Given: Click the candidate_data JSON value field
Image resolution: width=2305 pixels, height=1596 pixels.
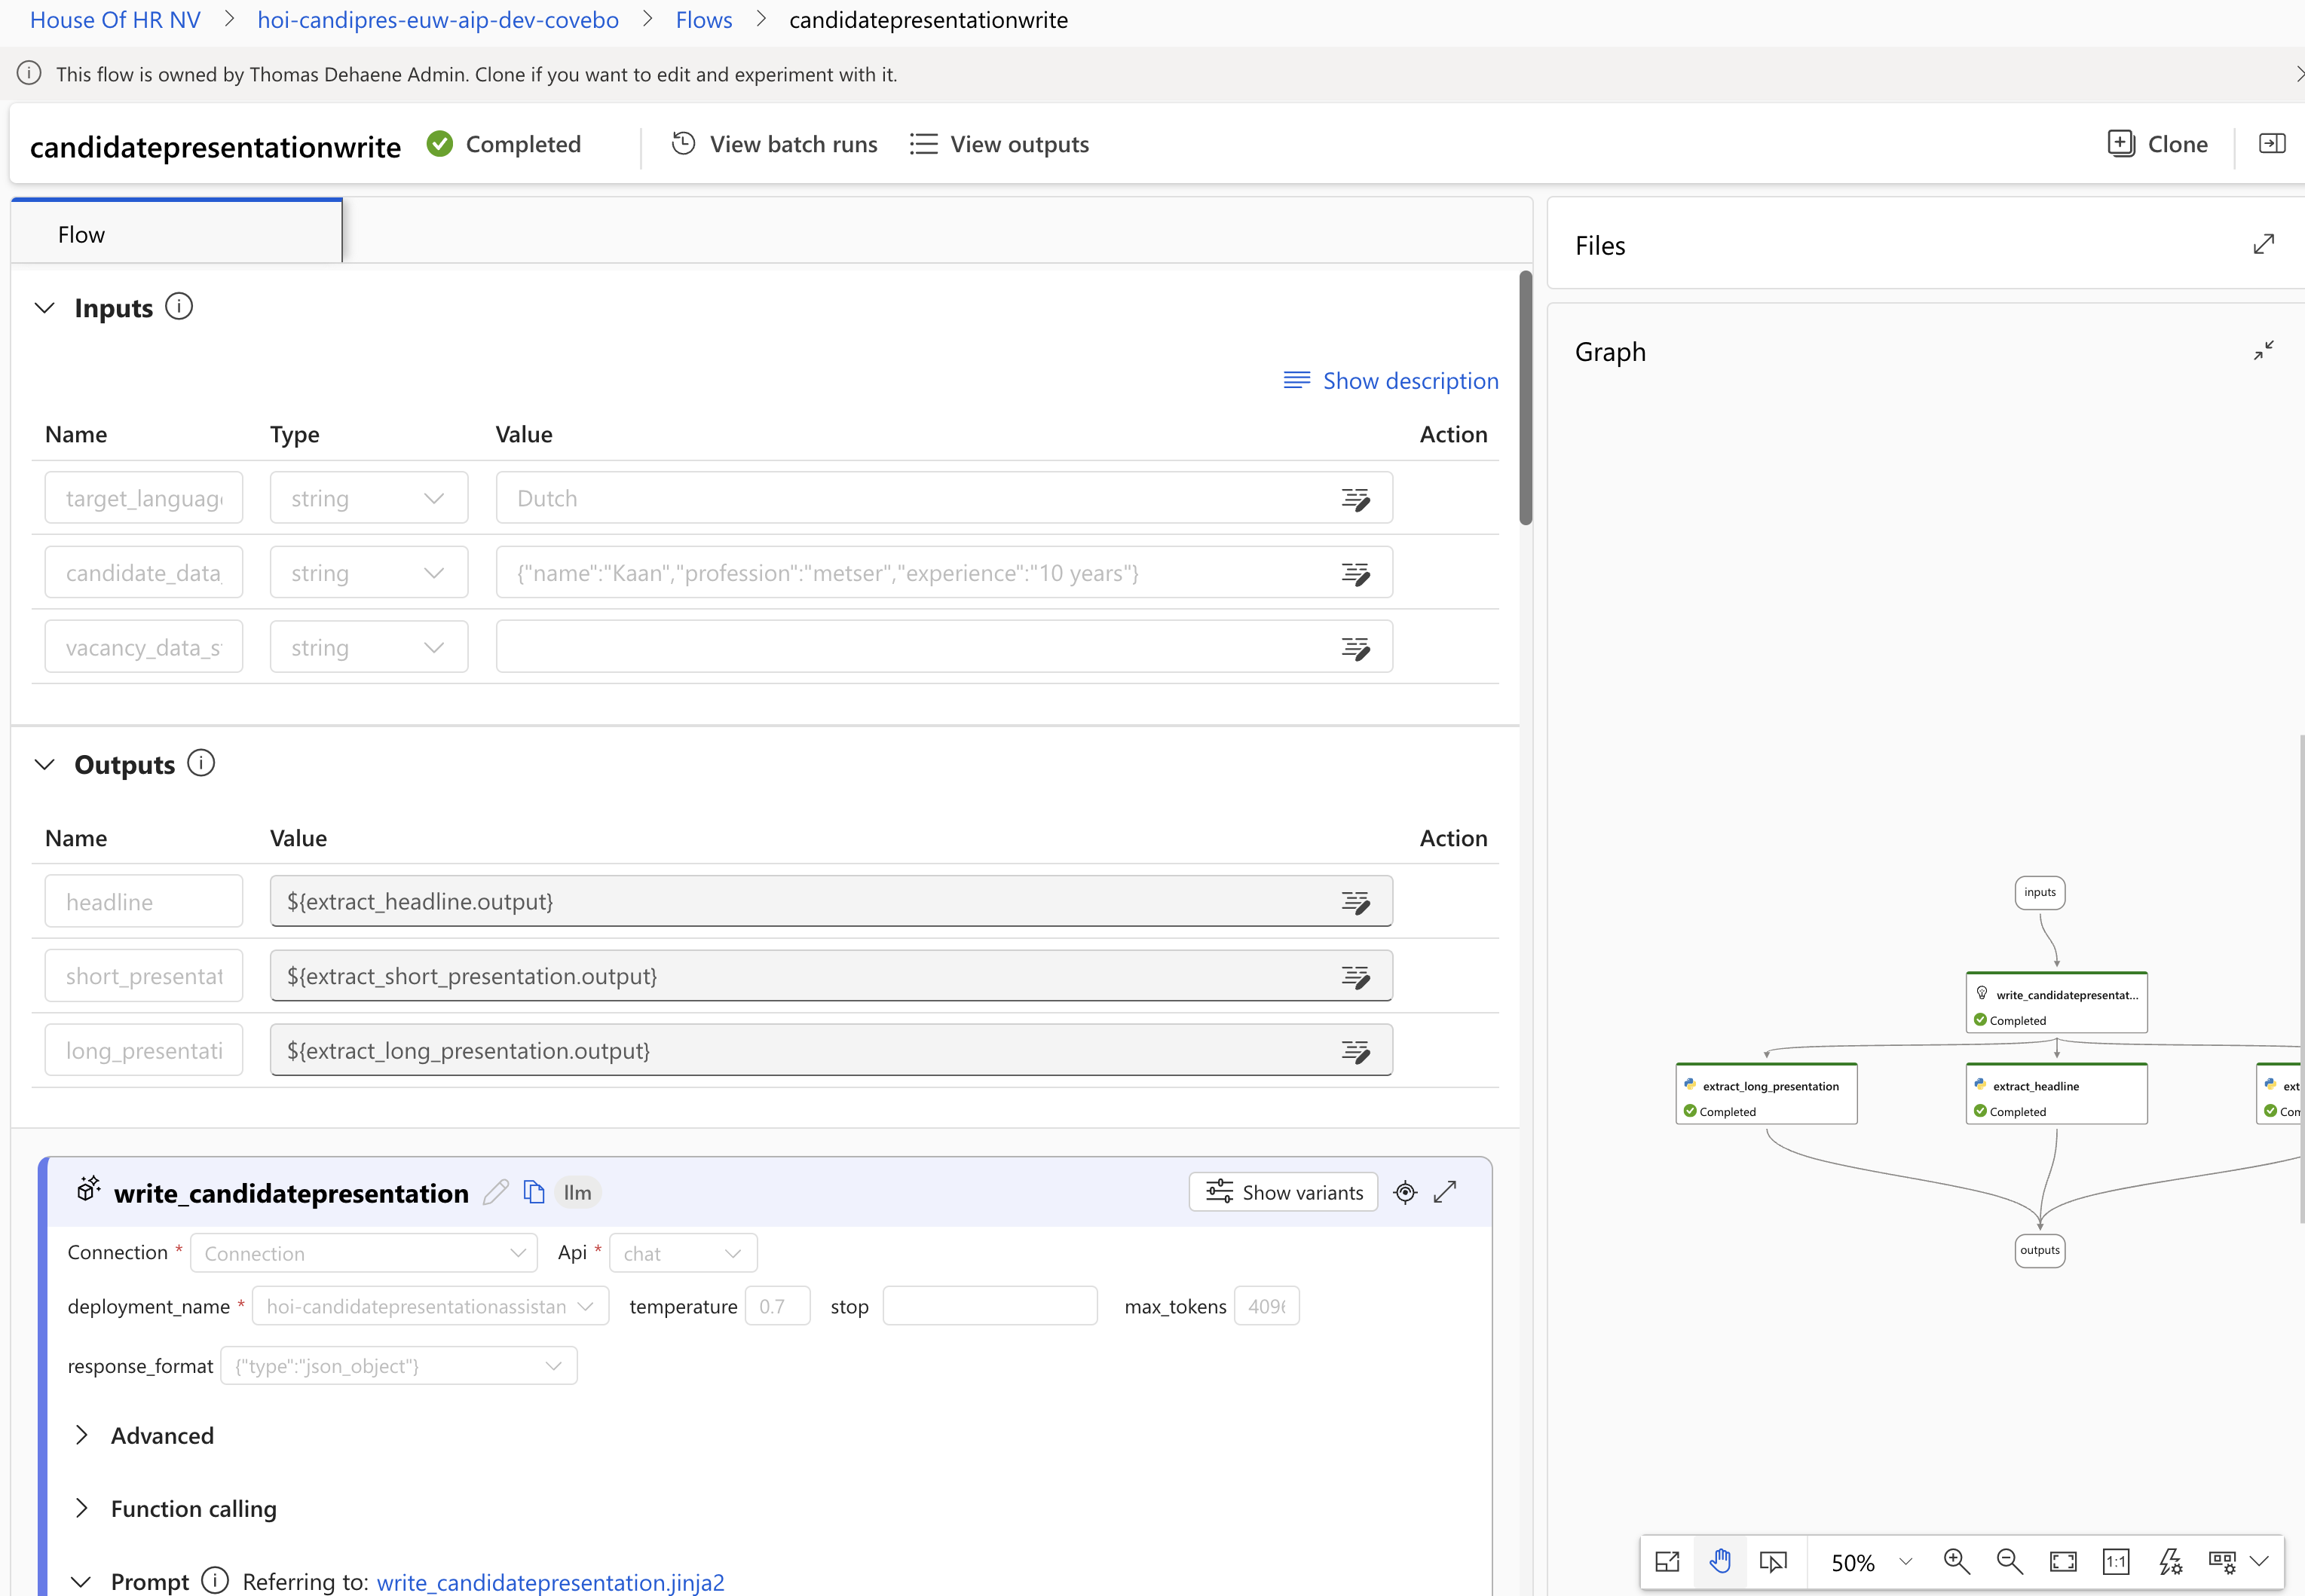Looking at the screenshot, I should click(x=944, y=573).
